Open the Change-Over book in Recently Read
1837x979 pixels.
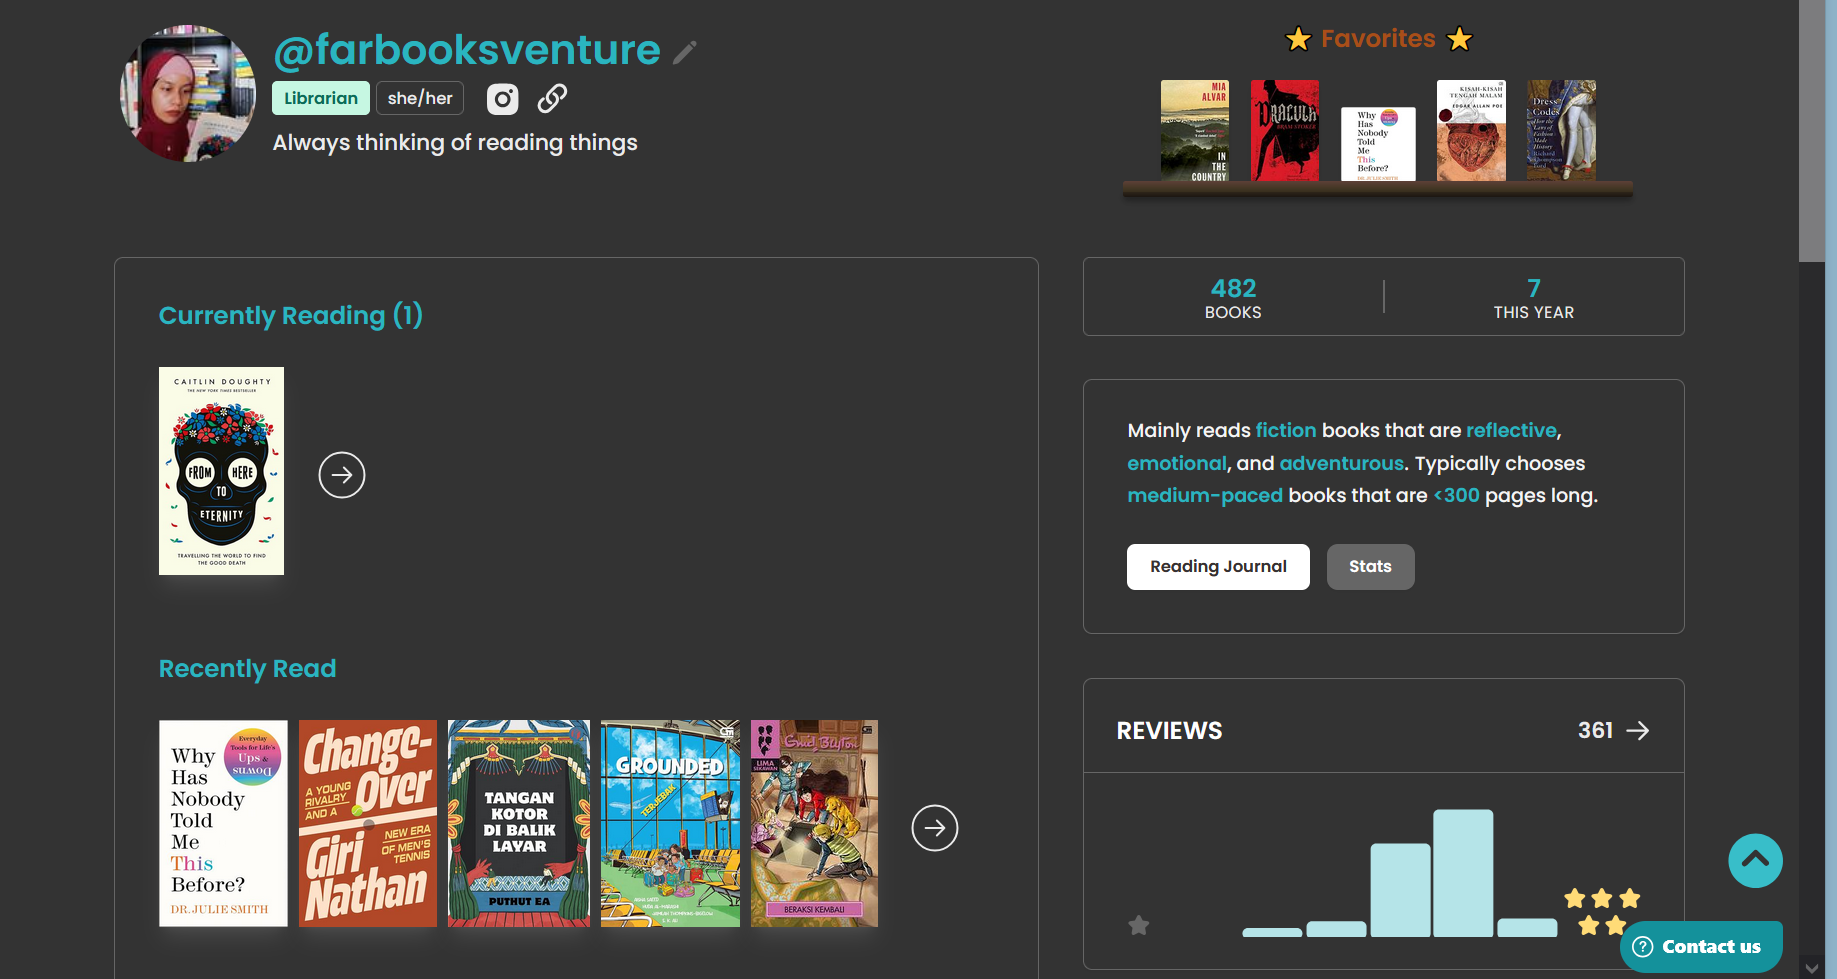[368, 823]
